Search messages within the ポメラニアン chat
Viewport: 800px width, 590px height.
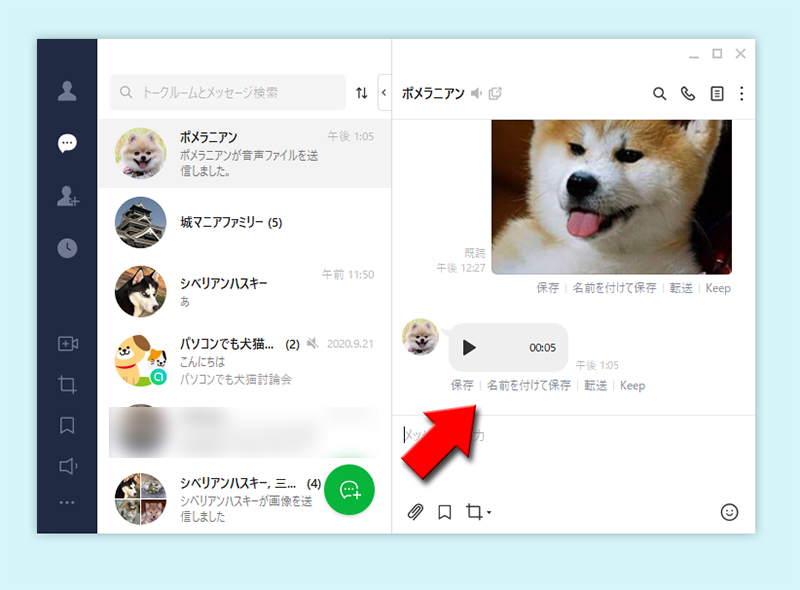point(660,92)
